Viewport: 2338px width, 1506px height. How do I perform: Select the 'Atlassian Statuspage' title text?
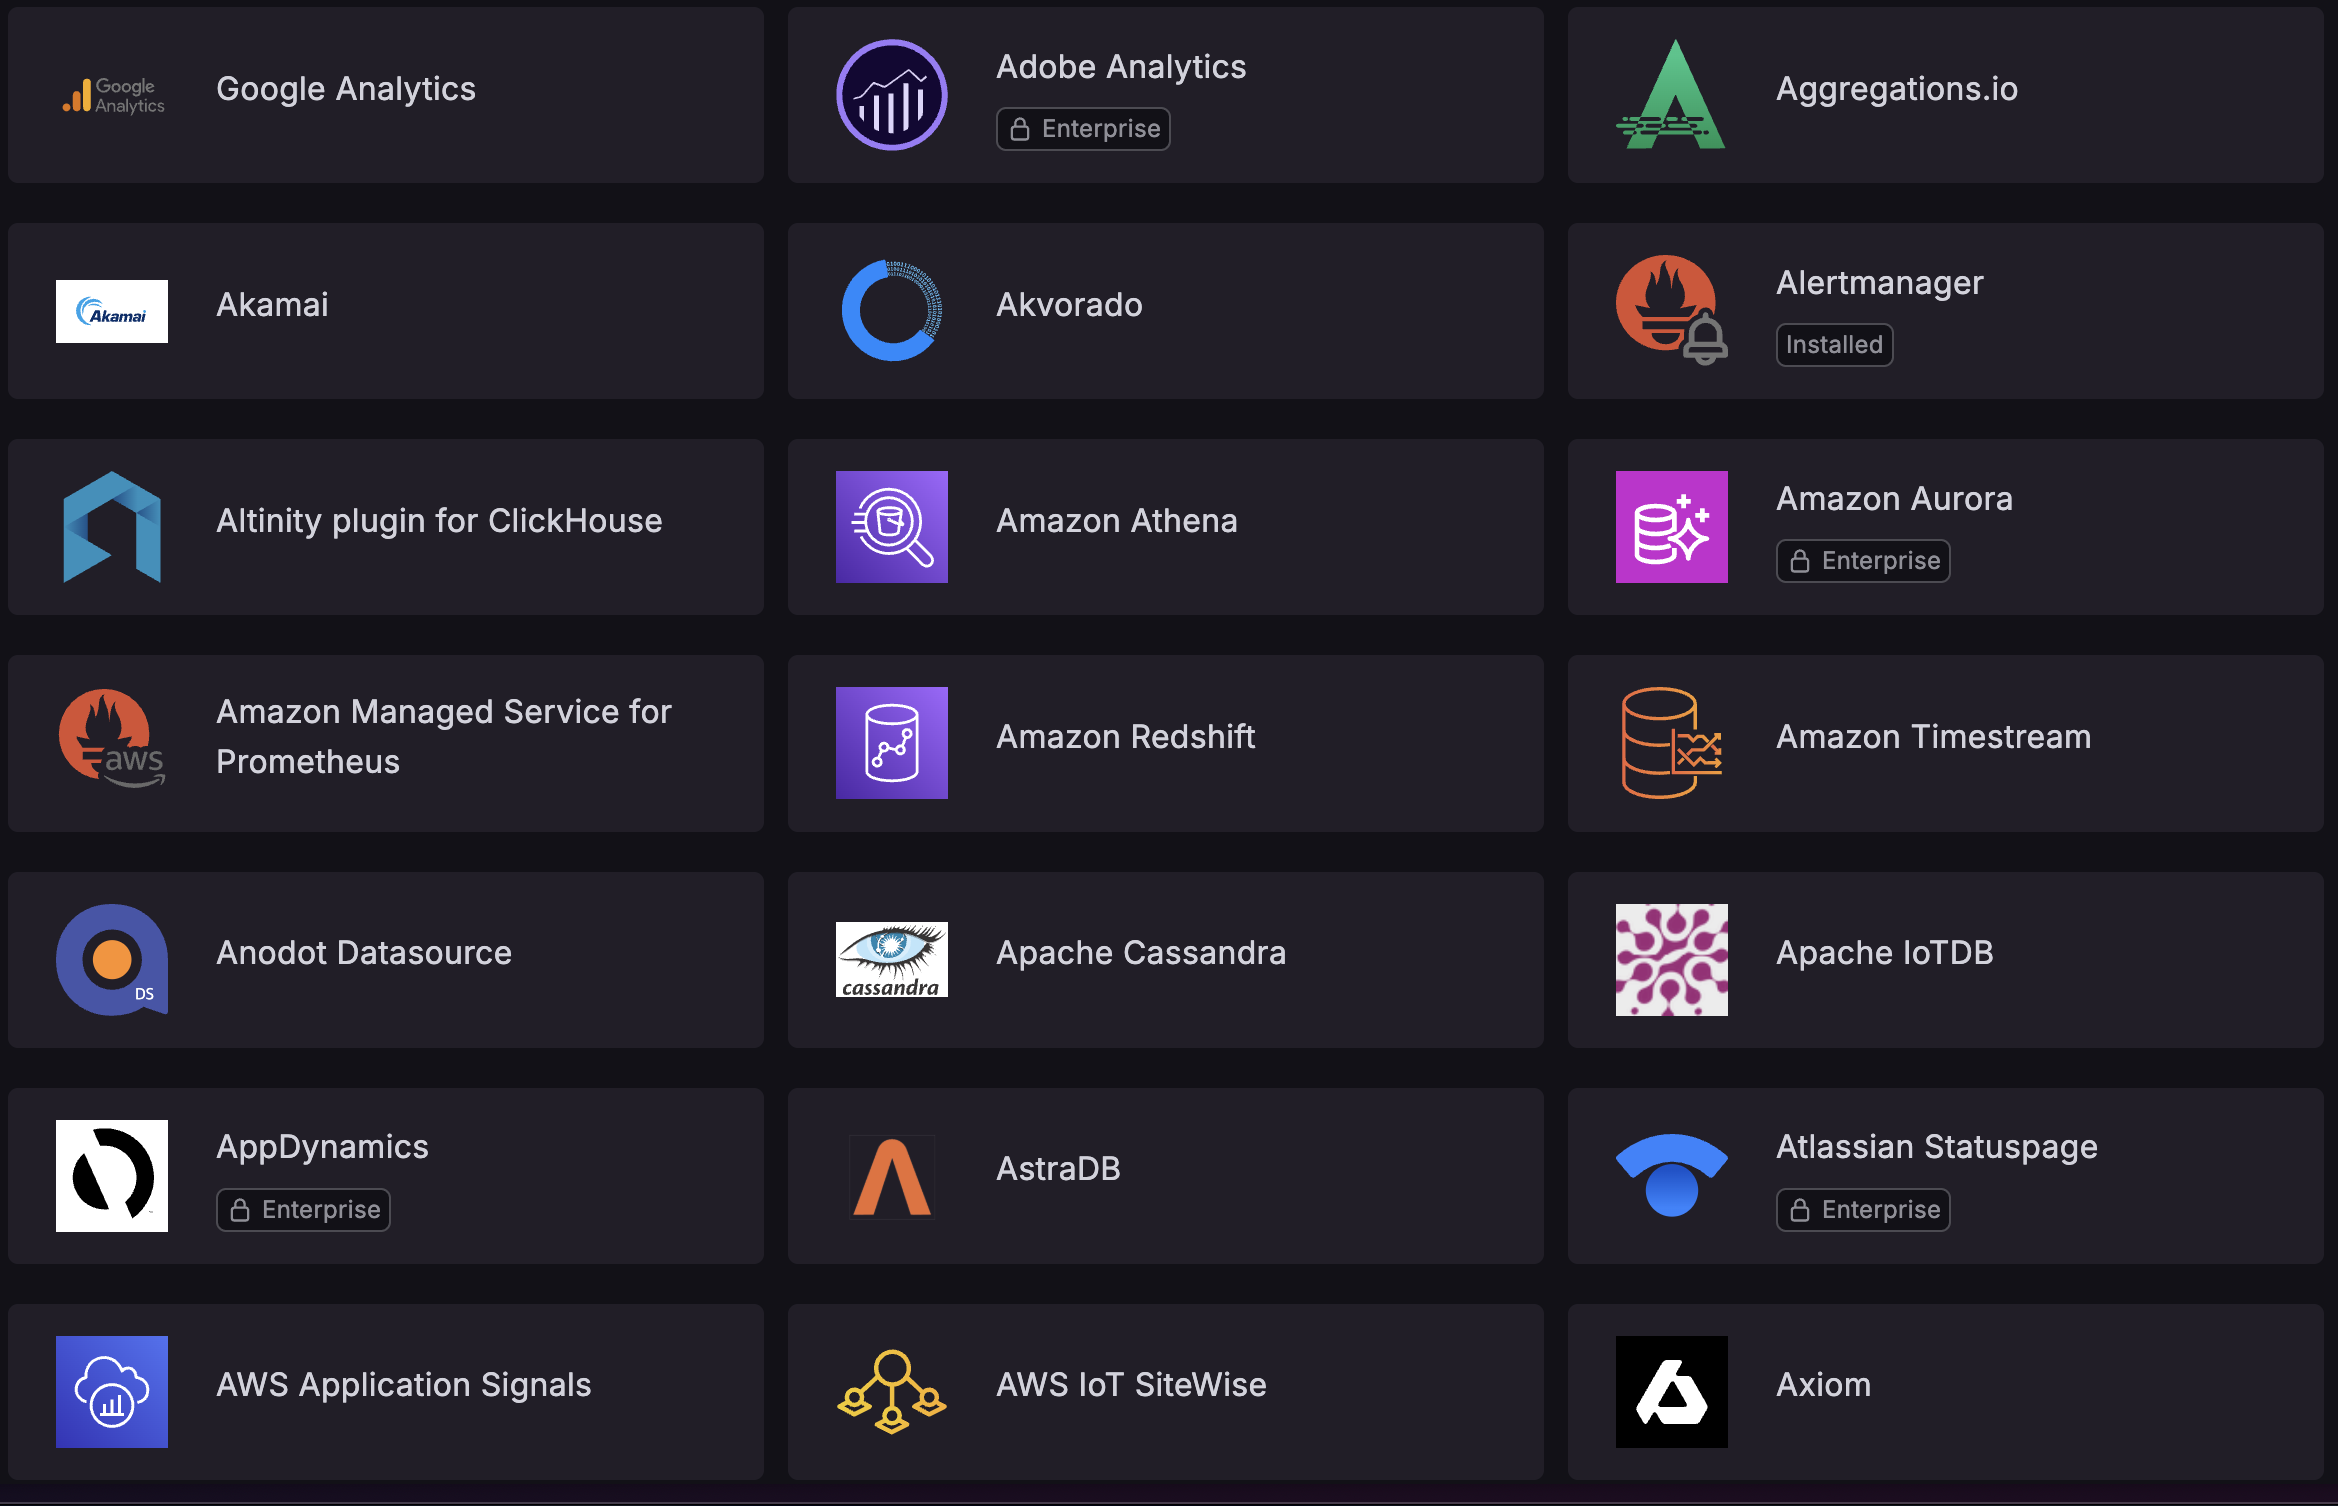(1937, 1147)
